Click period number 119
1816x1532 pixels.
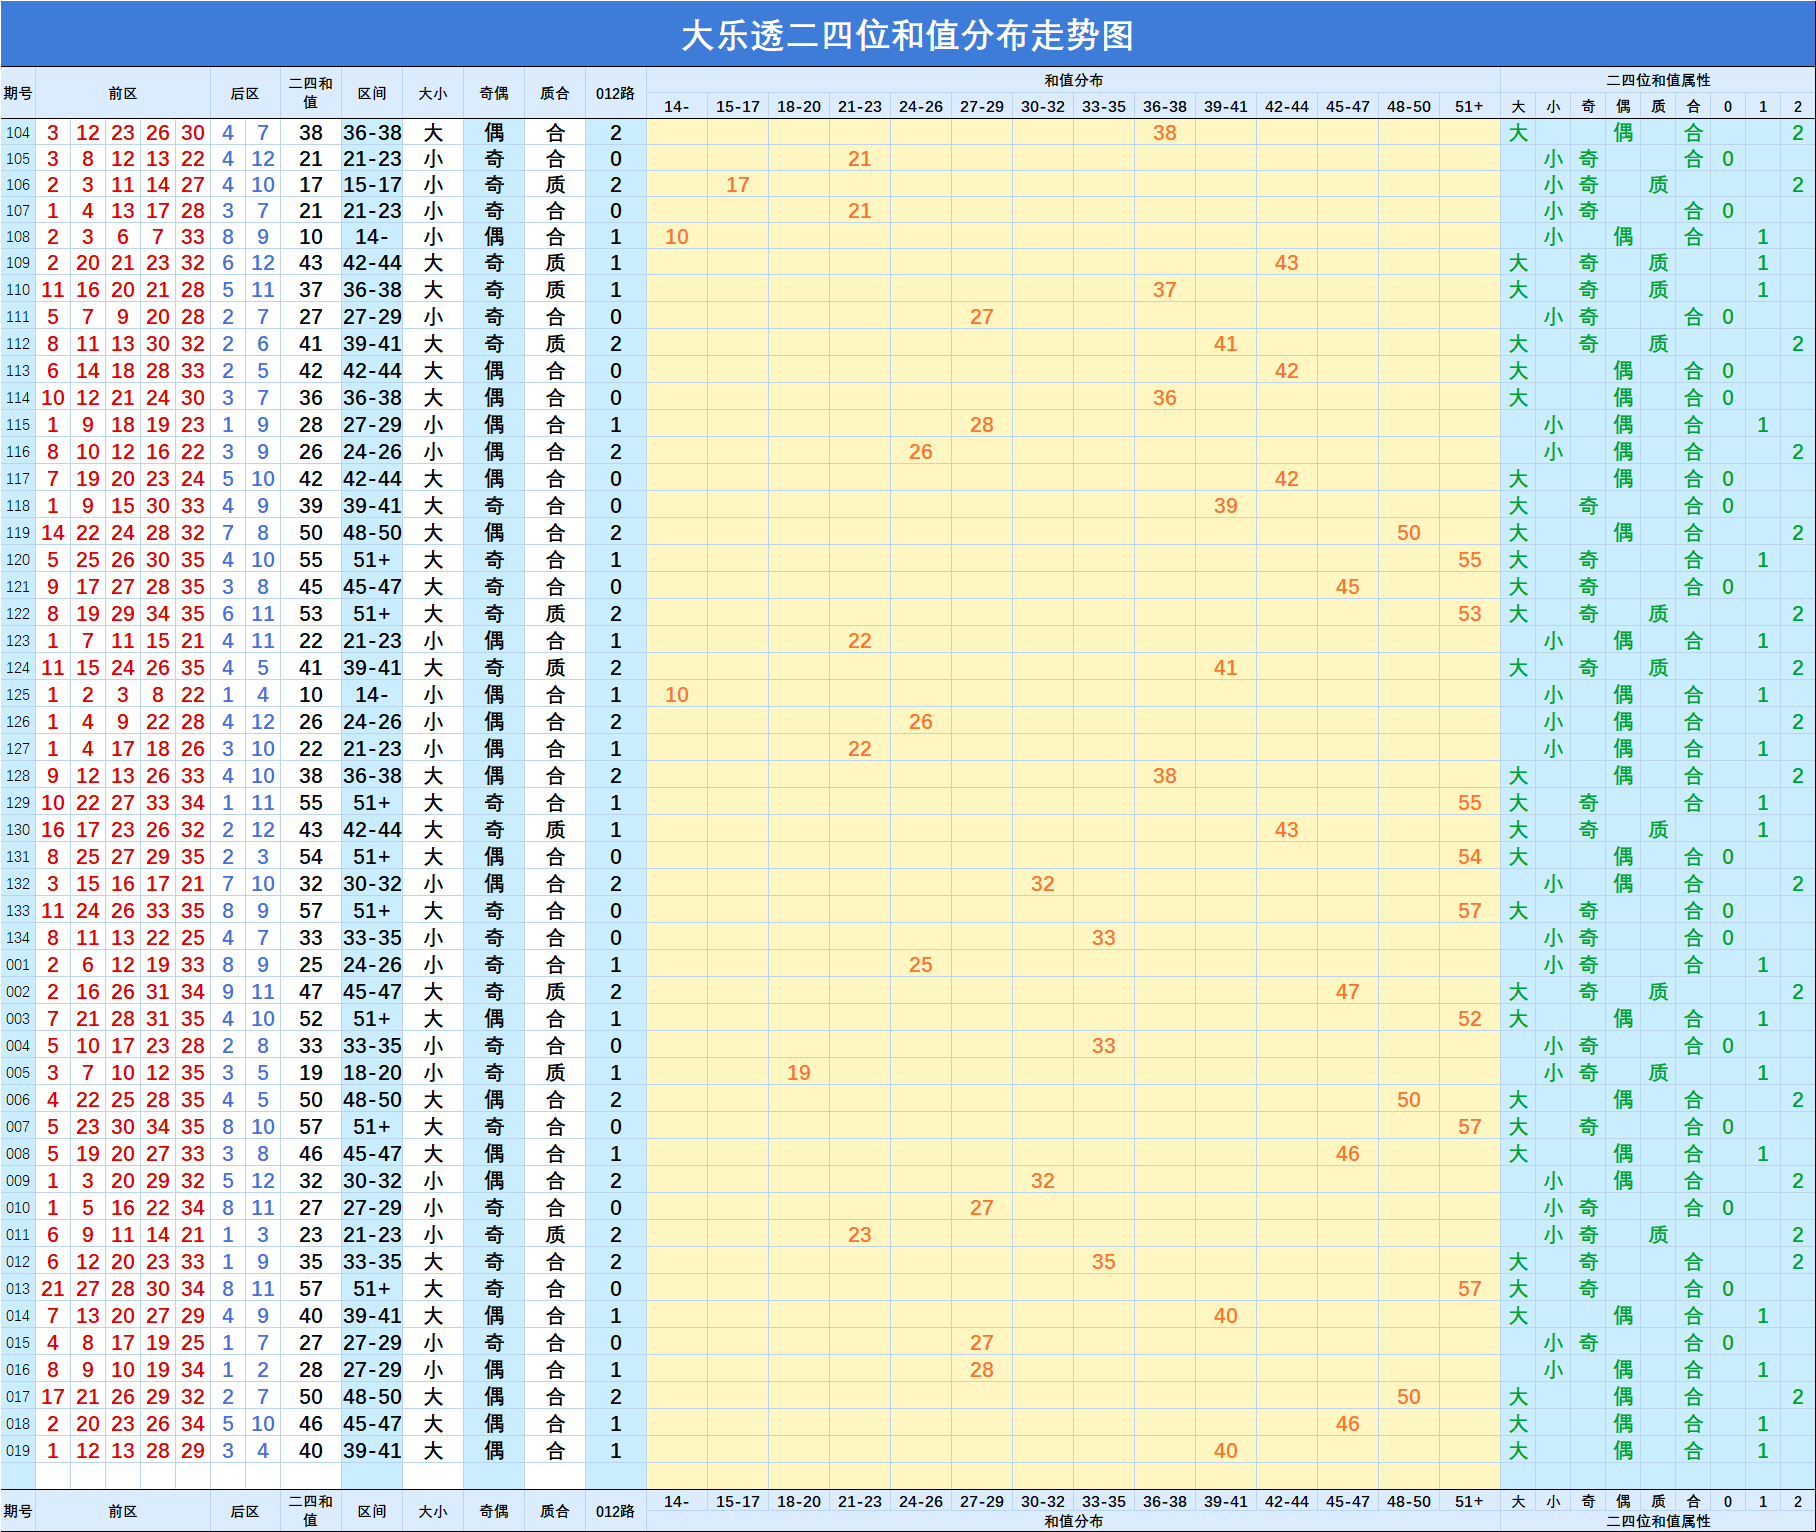pyautogui.click(x=18, y=533)
